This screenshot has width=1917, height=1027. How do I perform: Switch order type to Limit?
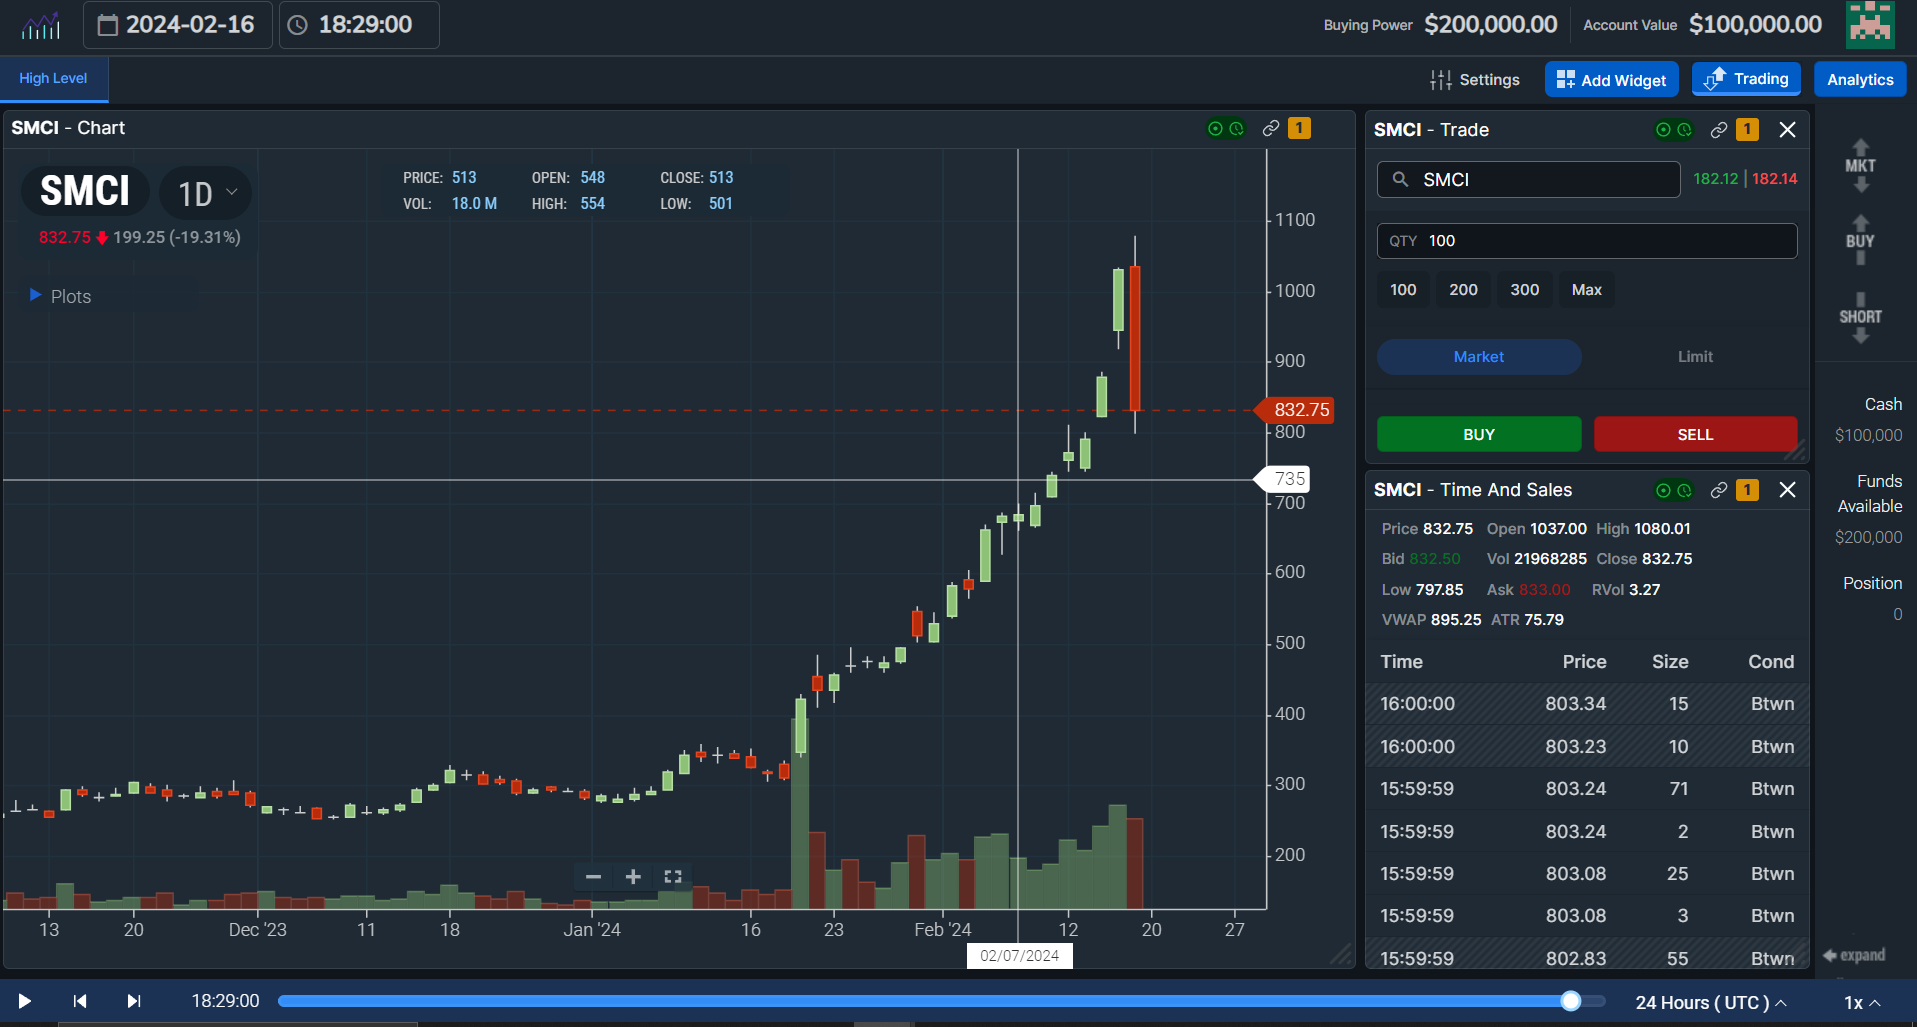(1694, 357)
